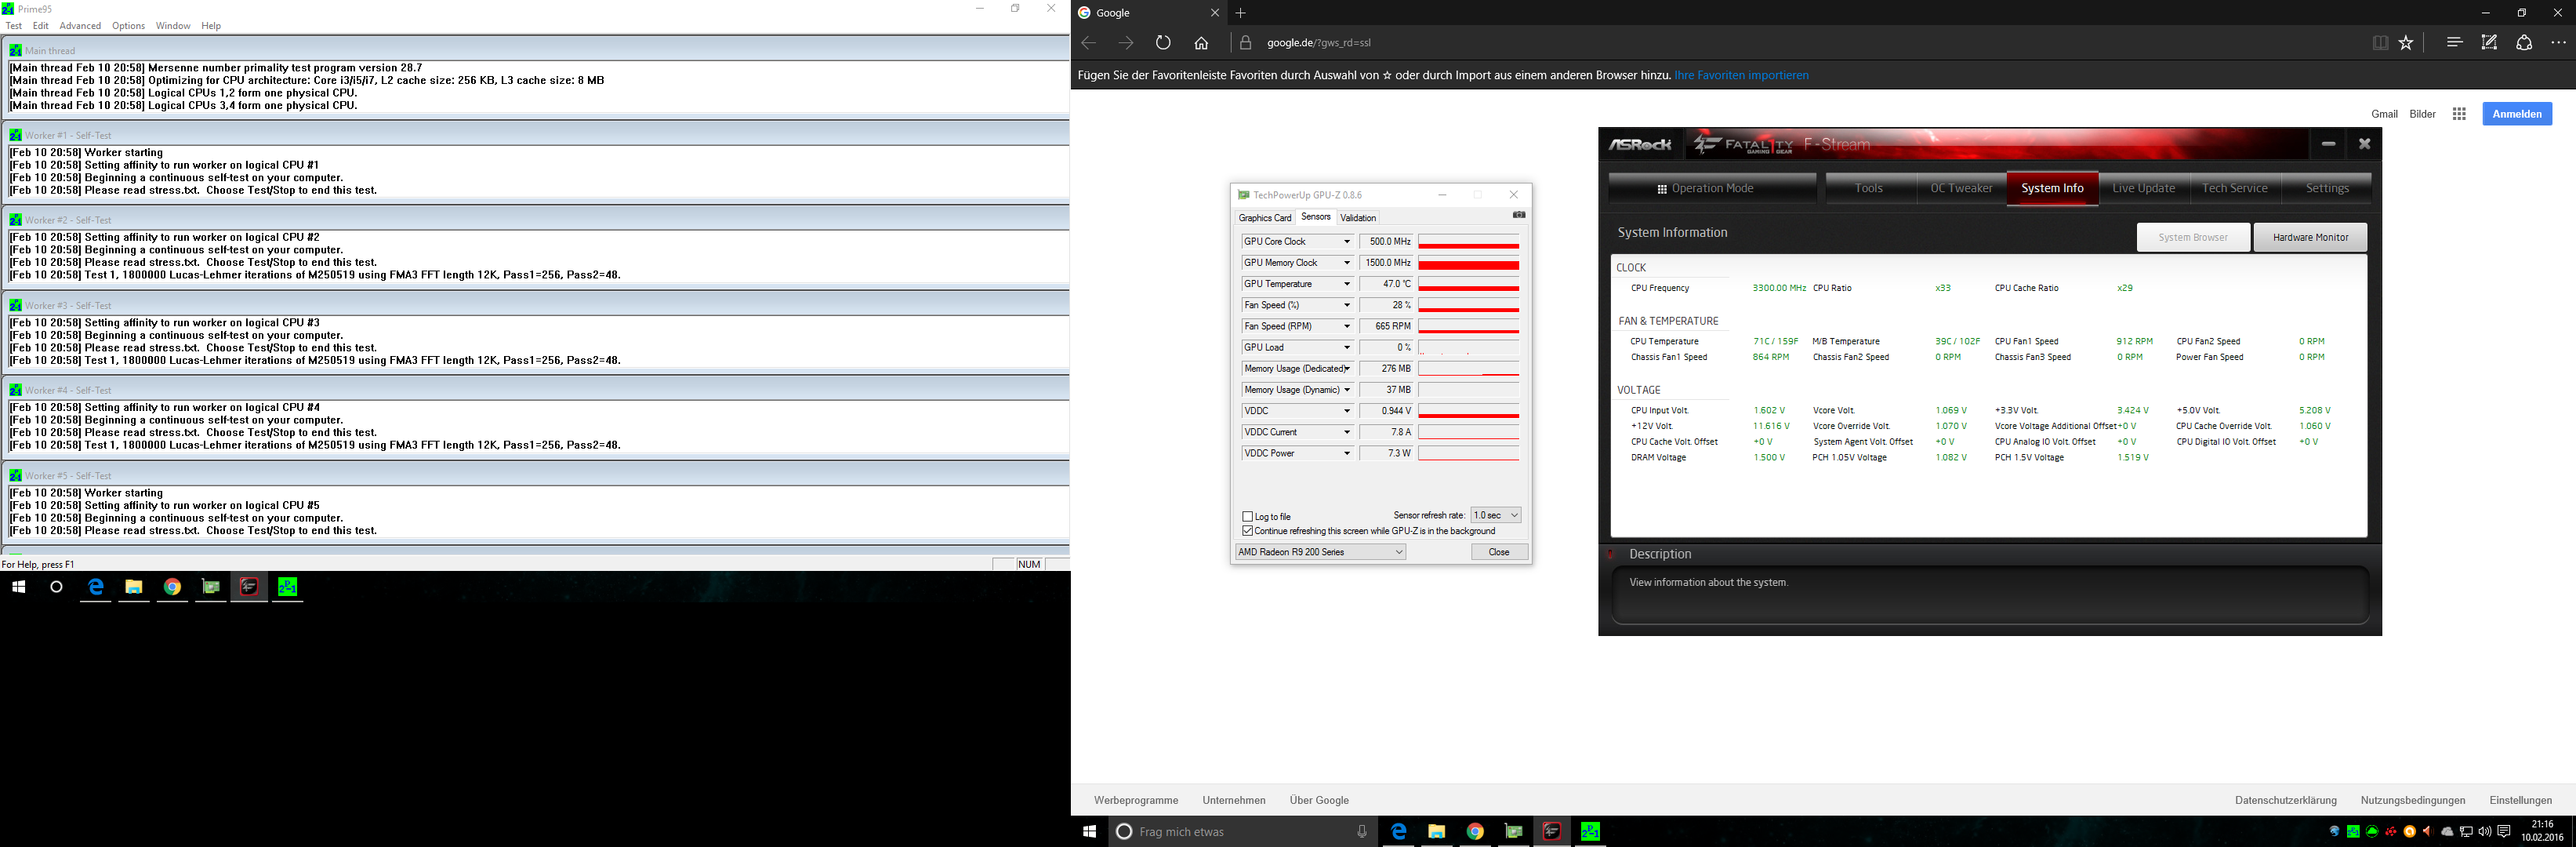Click the Hardware Monitor button
This screenshot has width=2576, height=847.
pos(2310,237)
